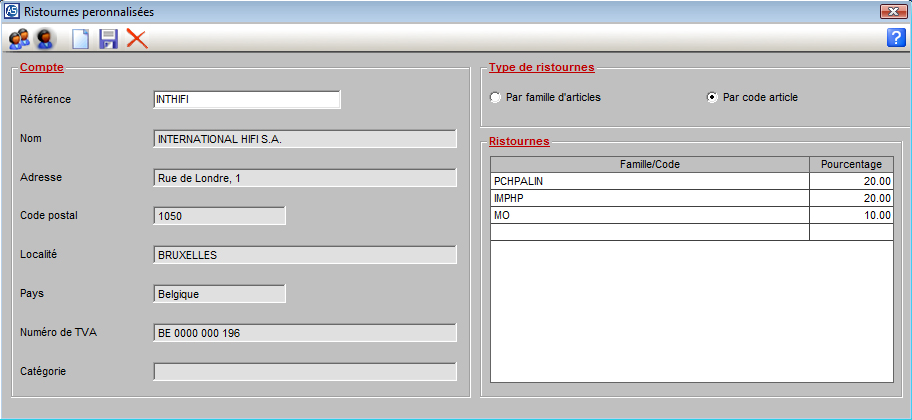Select the PCHPALIN row in Ristournes table
The height and width of the screenshot is (420, 912).
coord(650,181)
